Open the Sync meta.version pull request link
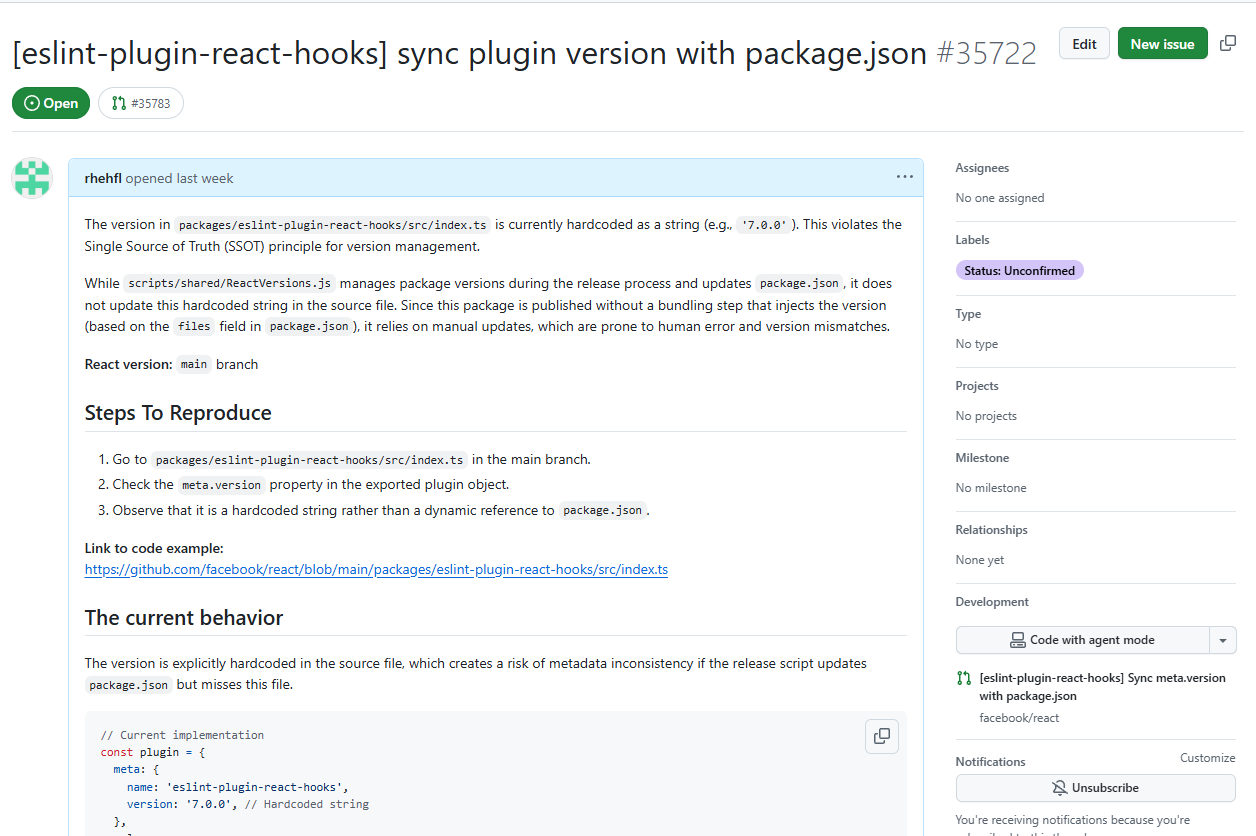The width and height of the screenshot is (1256, 836). [1102, 686]
